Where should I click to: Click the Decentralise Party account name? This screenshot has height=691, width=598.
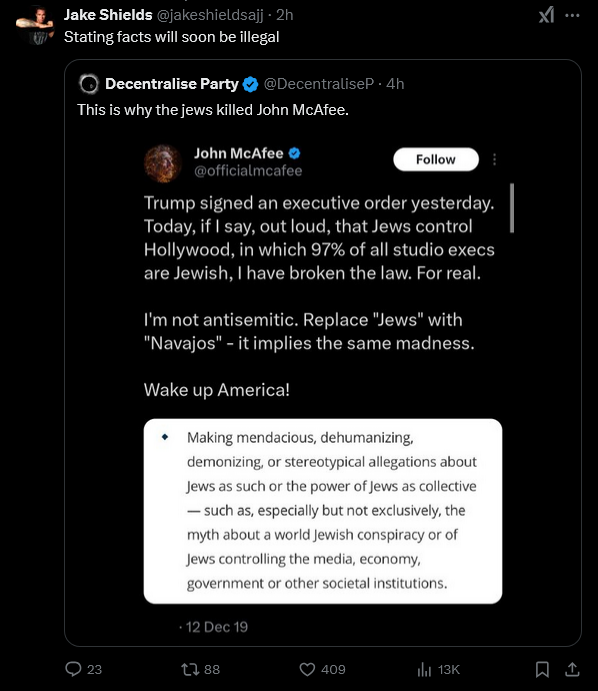click(171, 84)
